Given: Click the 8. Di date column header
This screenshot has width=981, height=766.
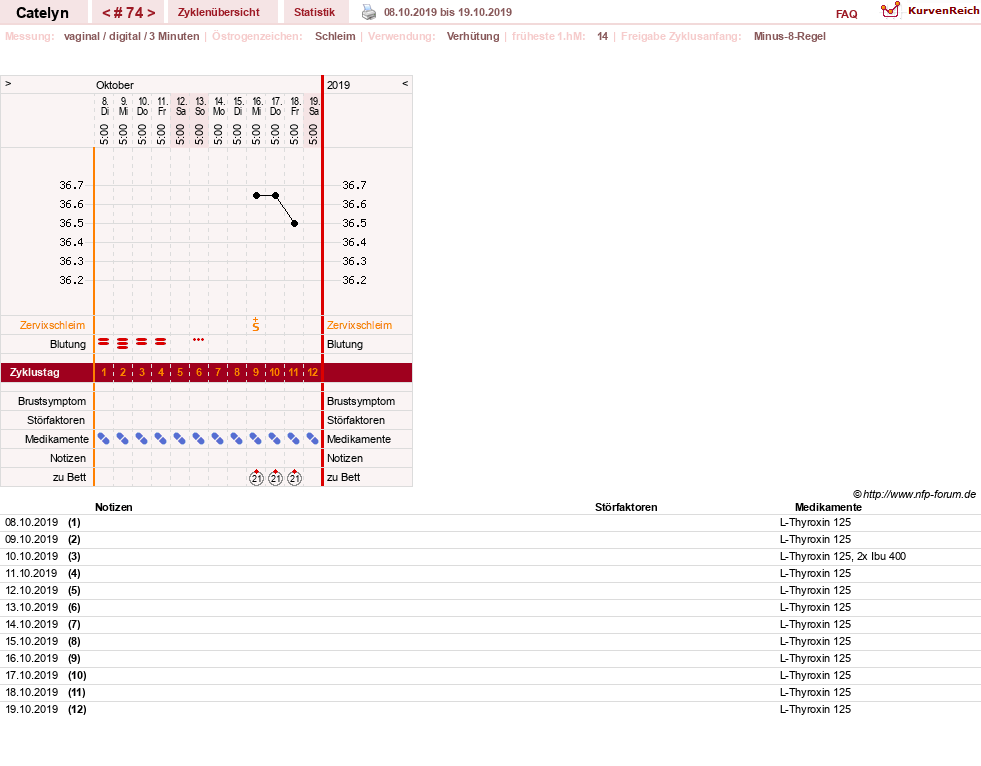Looking at the screenshot, I should click(x=104, y=106).
